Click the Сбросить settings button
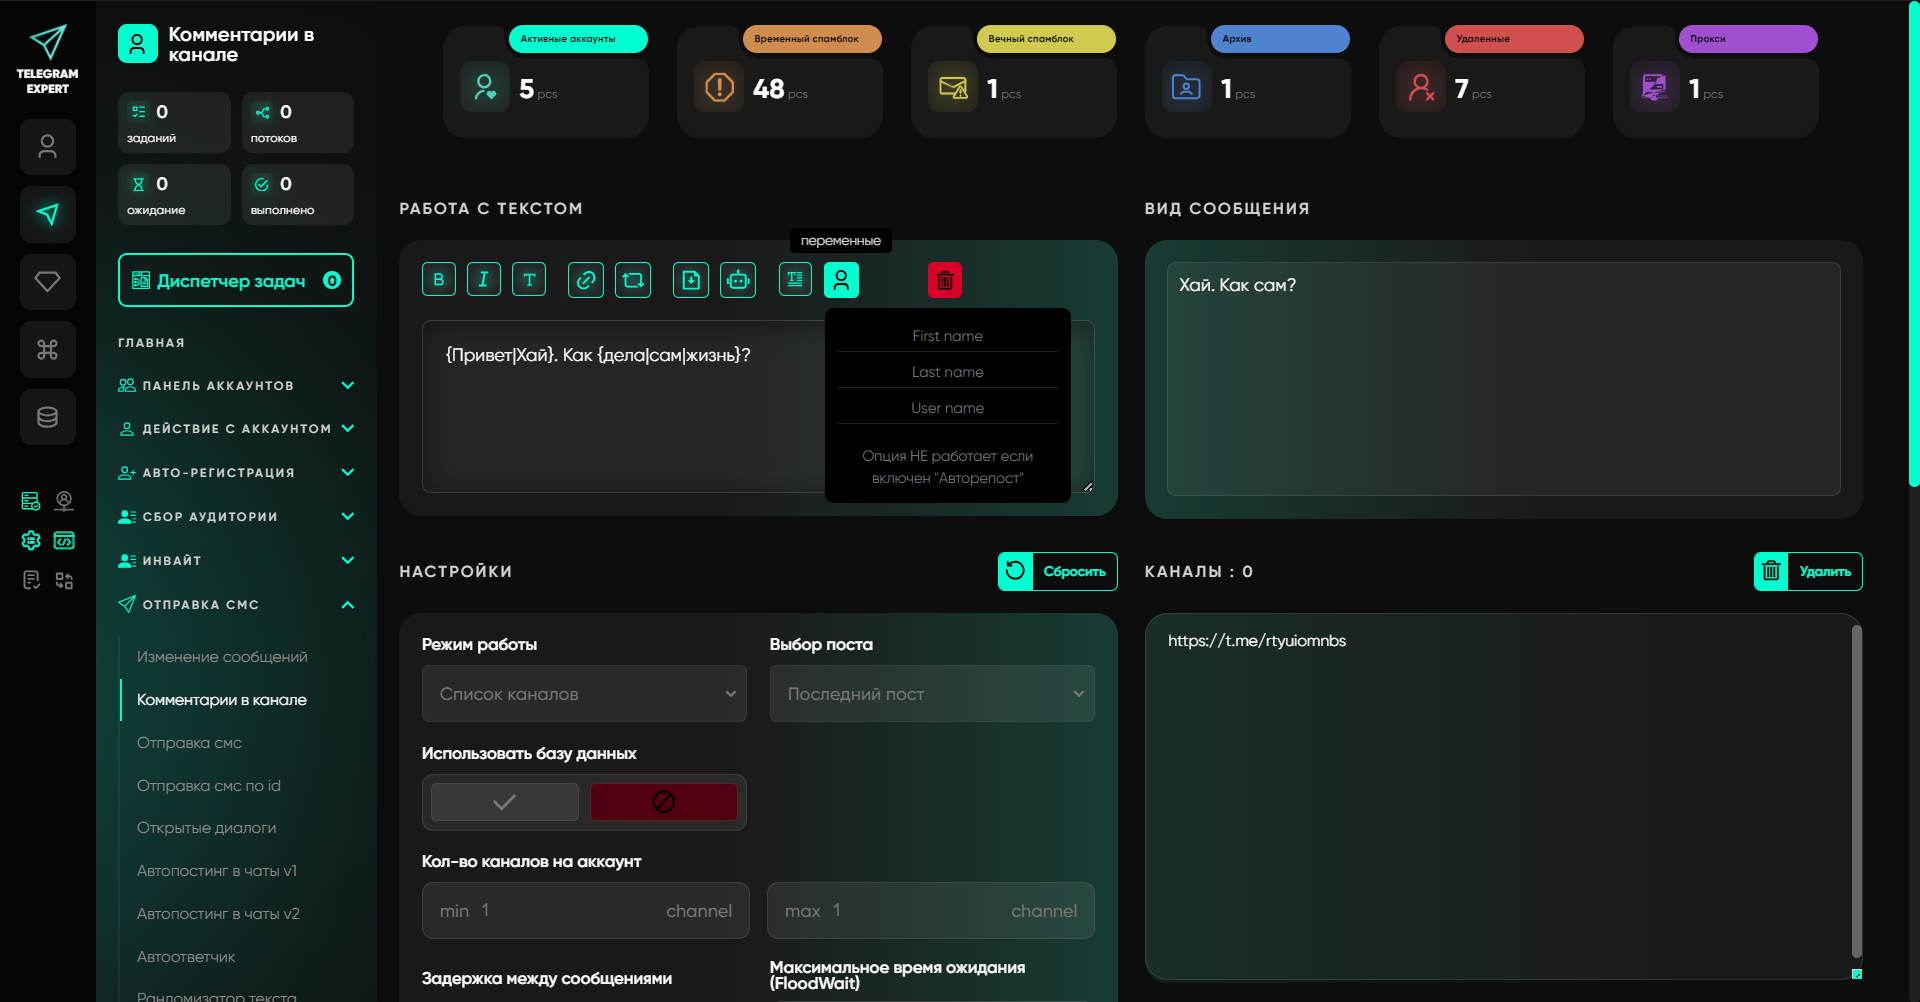Viewport: 1920px width, 1002px height. click(1057, 571)
